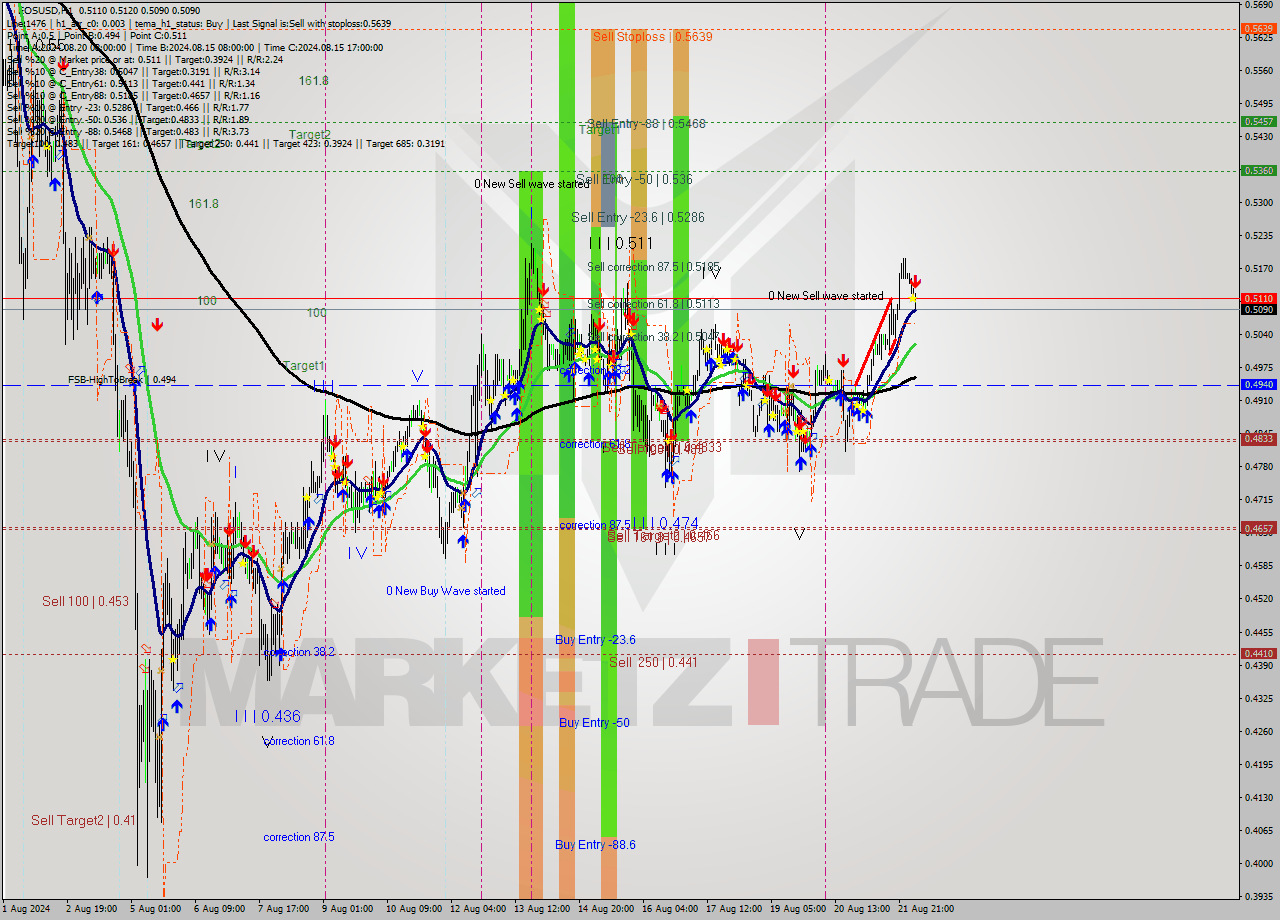Select the '9 Aug 01:00' time label
The width and height of the screenshot is (1280, 920).
point(348,909)
